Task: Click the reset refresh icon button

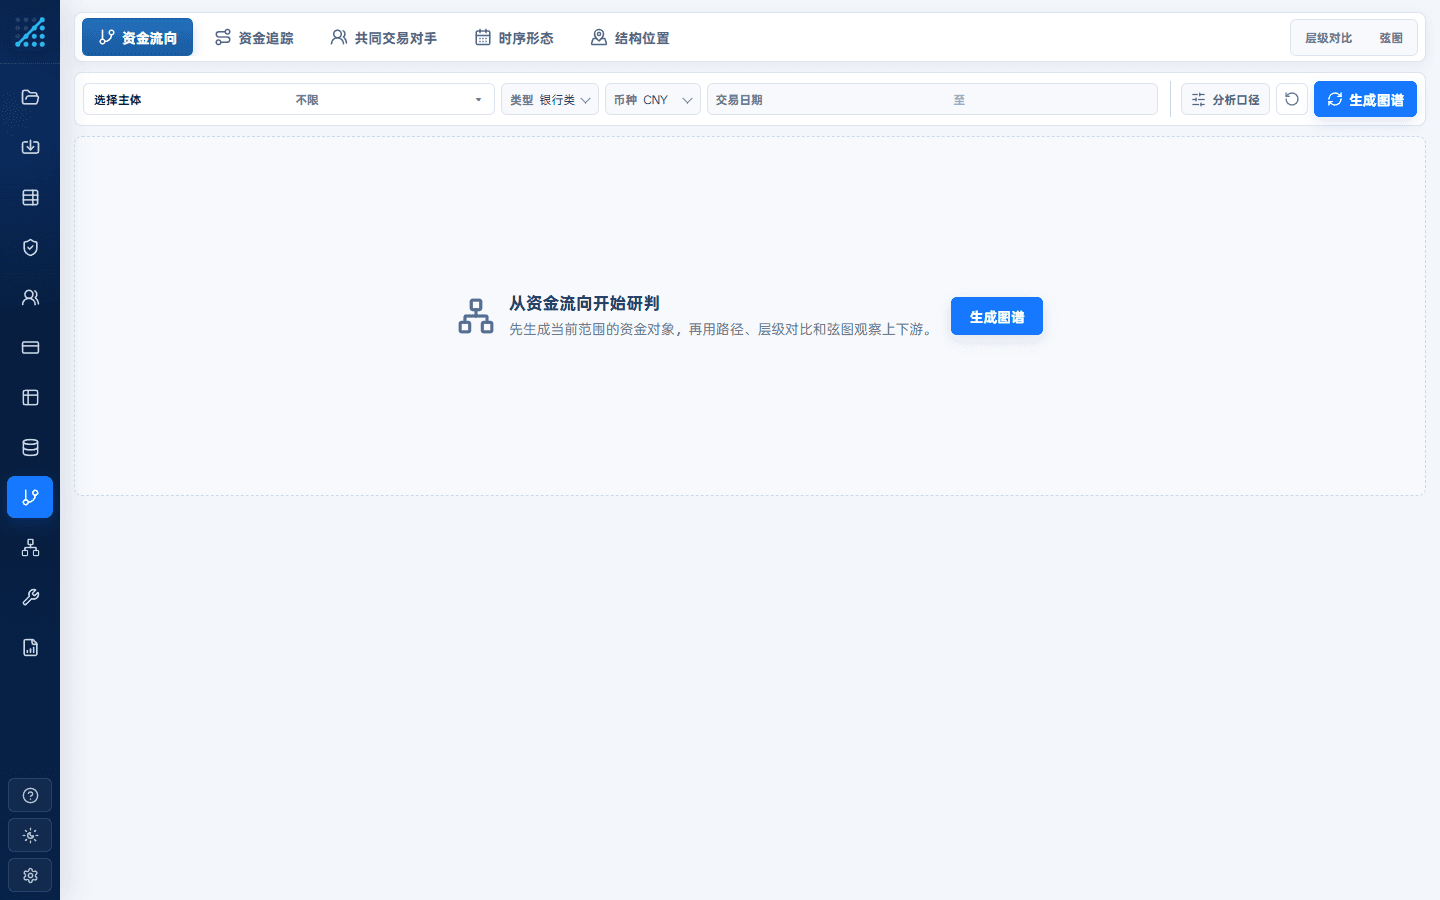Action: (1292, 99)
